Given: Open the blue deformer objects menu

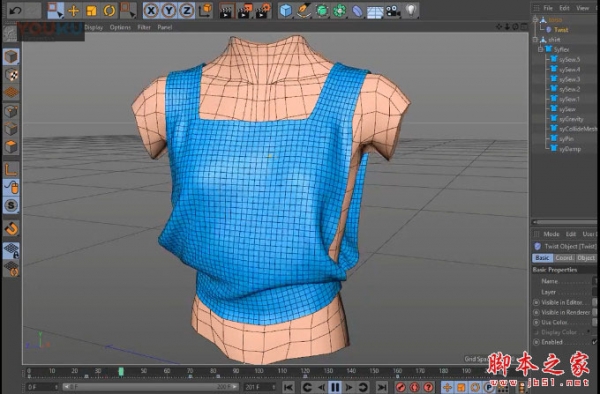Looking at the screenshot, I should point(357,11).
